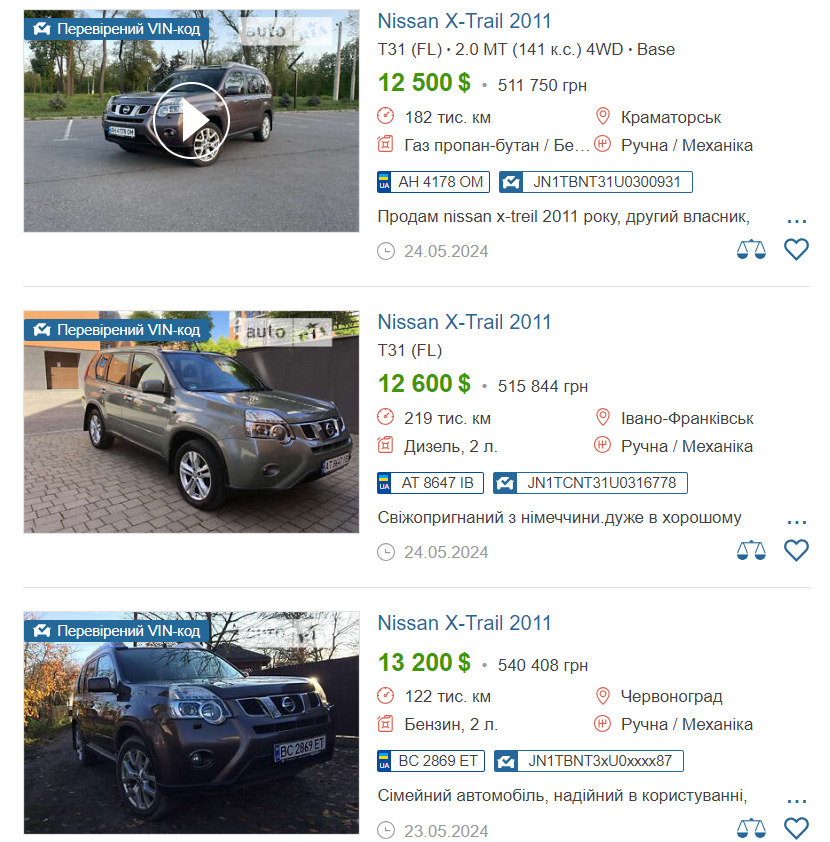Click license plate tag AH 4178 OM
The width and height of the screenshot is (830, 842).
click(x=433, y=182)
